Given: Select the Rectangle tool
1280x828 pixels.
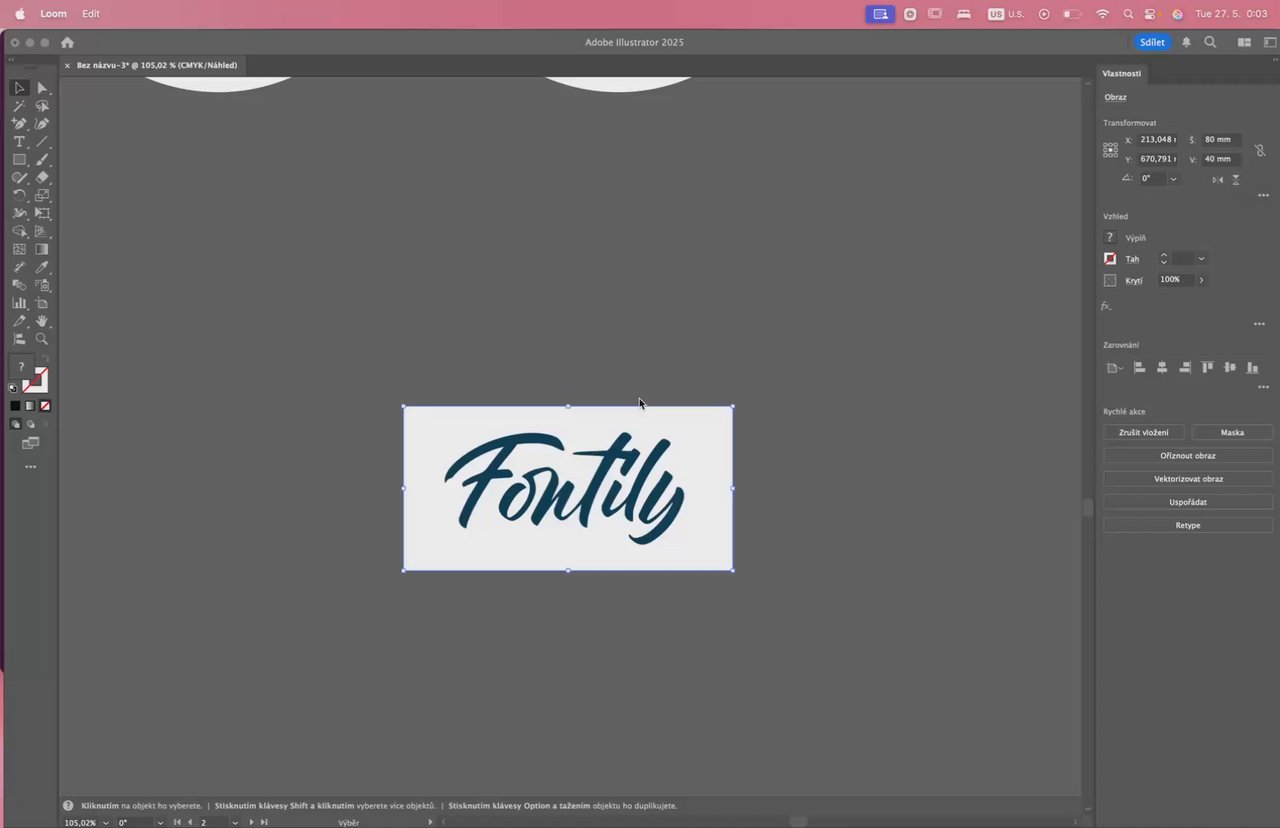Looking at the screenshot, I should coord(19,160).
